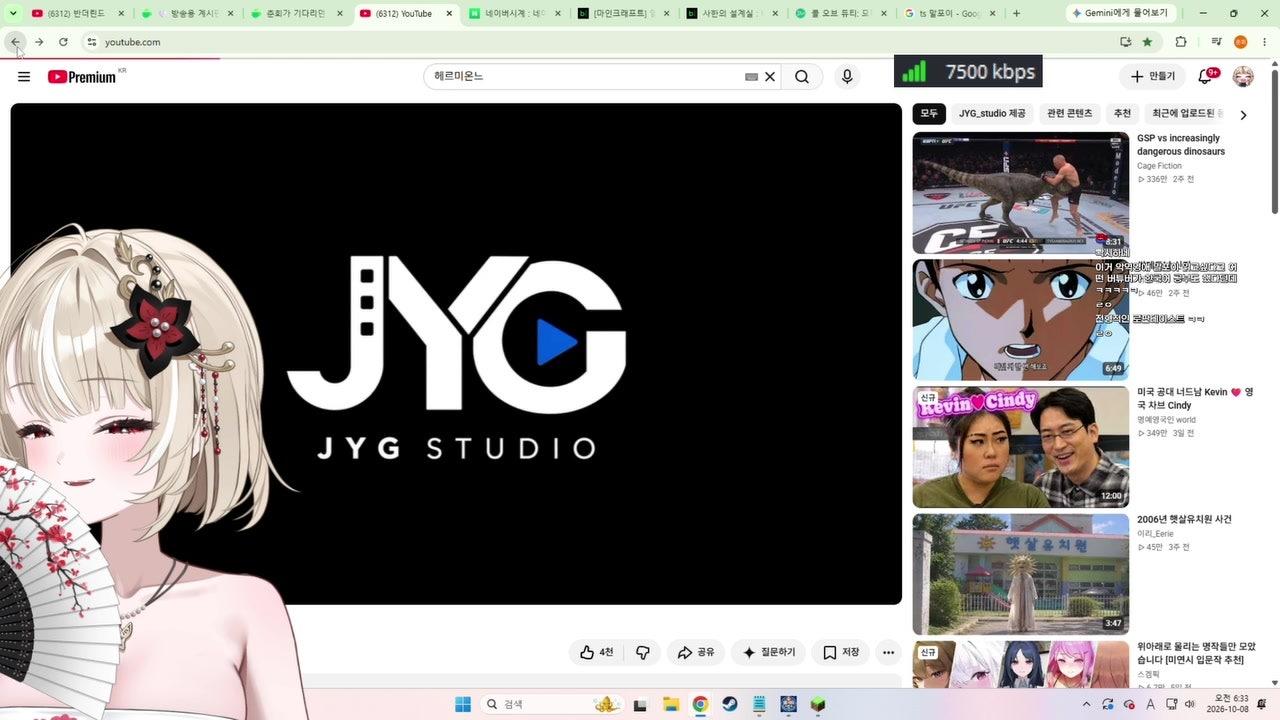
Task: Open Steam from the taskbar
Action: tap(730, 704)
